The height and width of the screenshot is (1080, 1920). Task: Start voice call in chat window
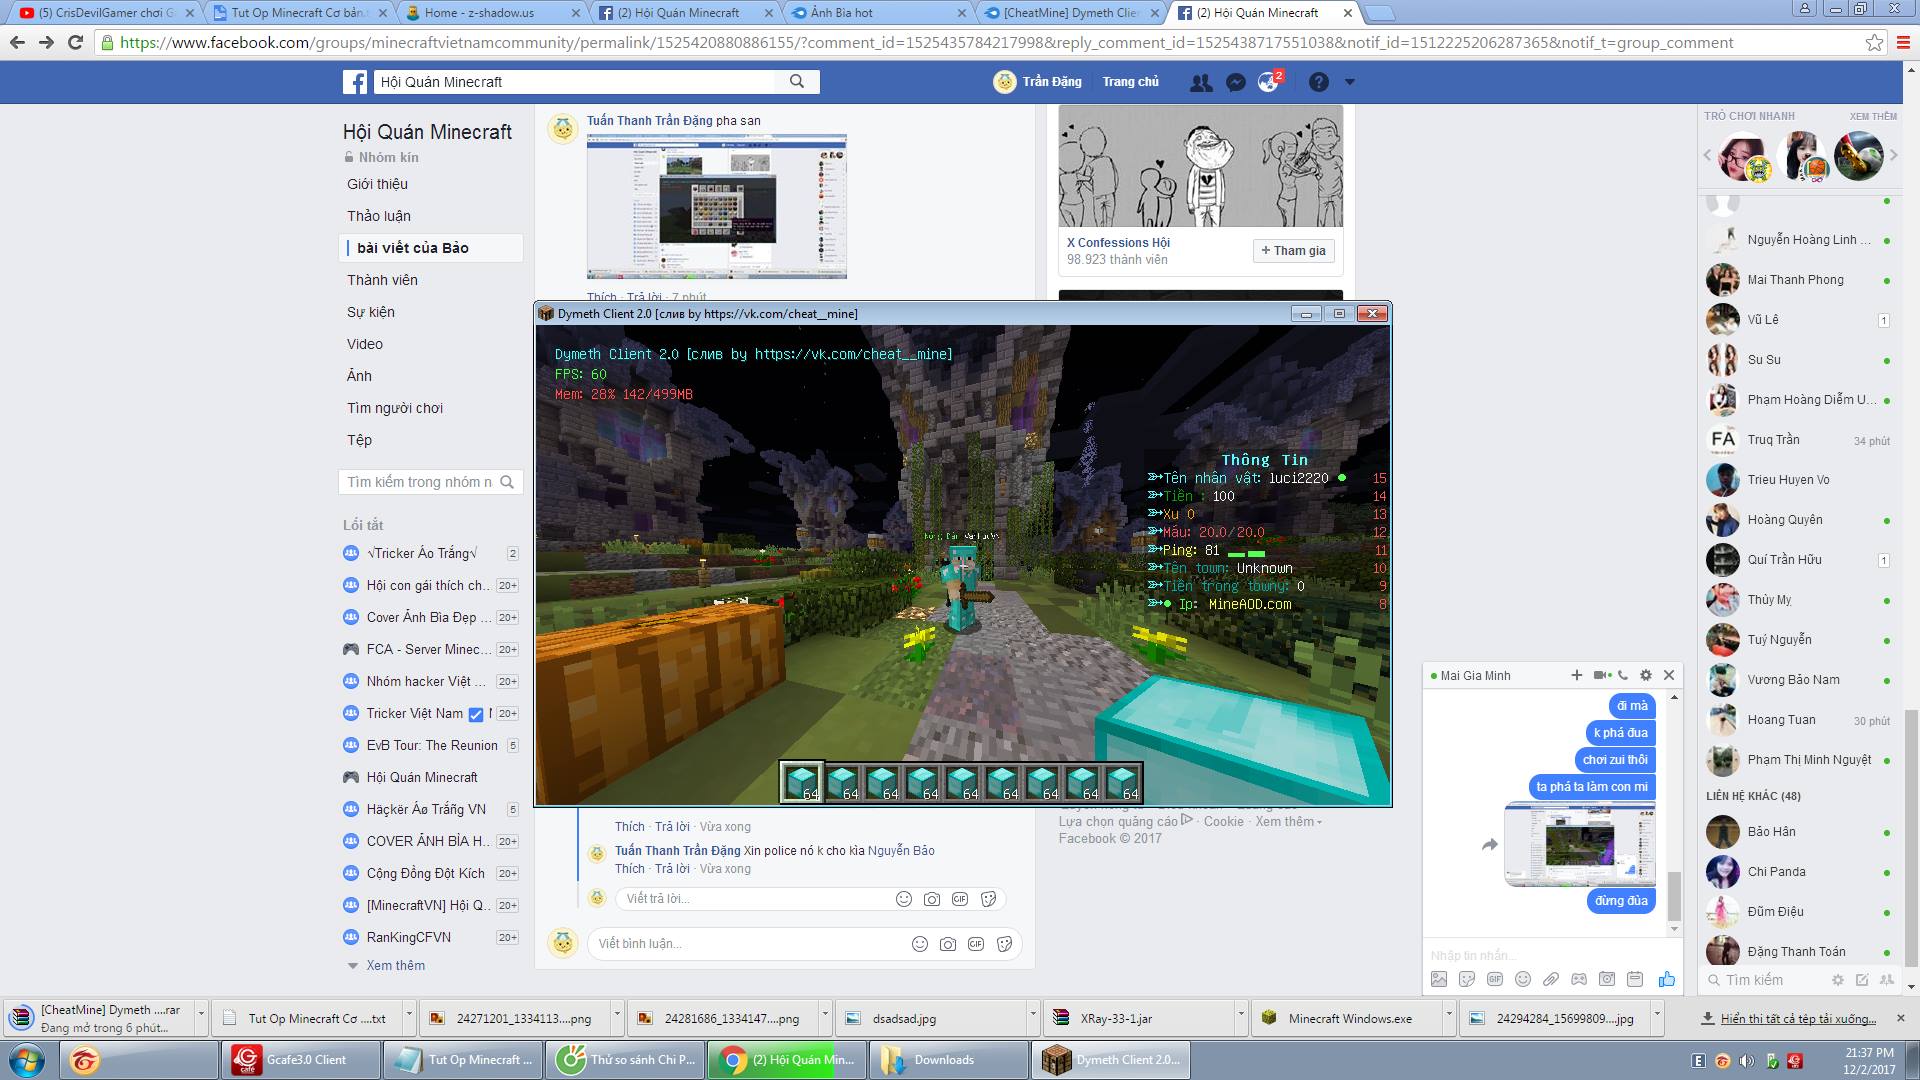point(1623,676)
